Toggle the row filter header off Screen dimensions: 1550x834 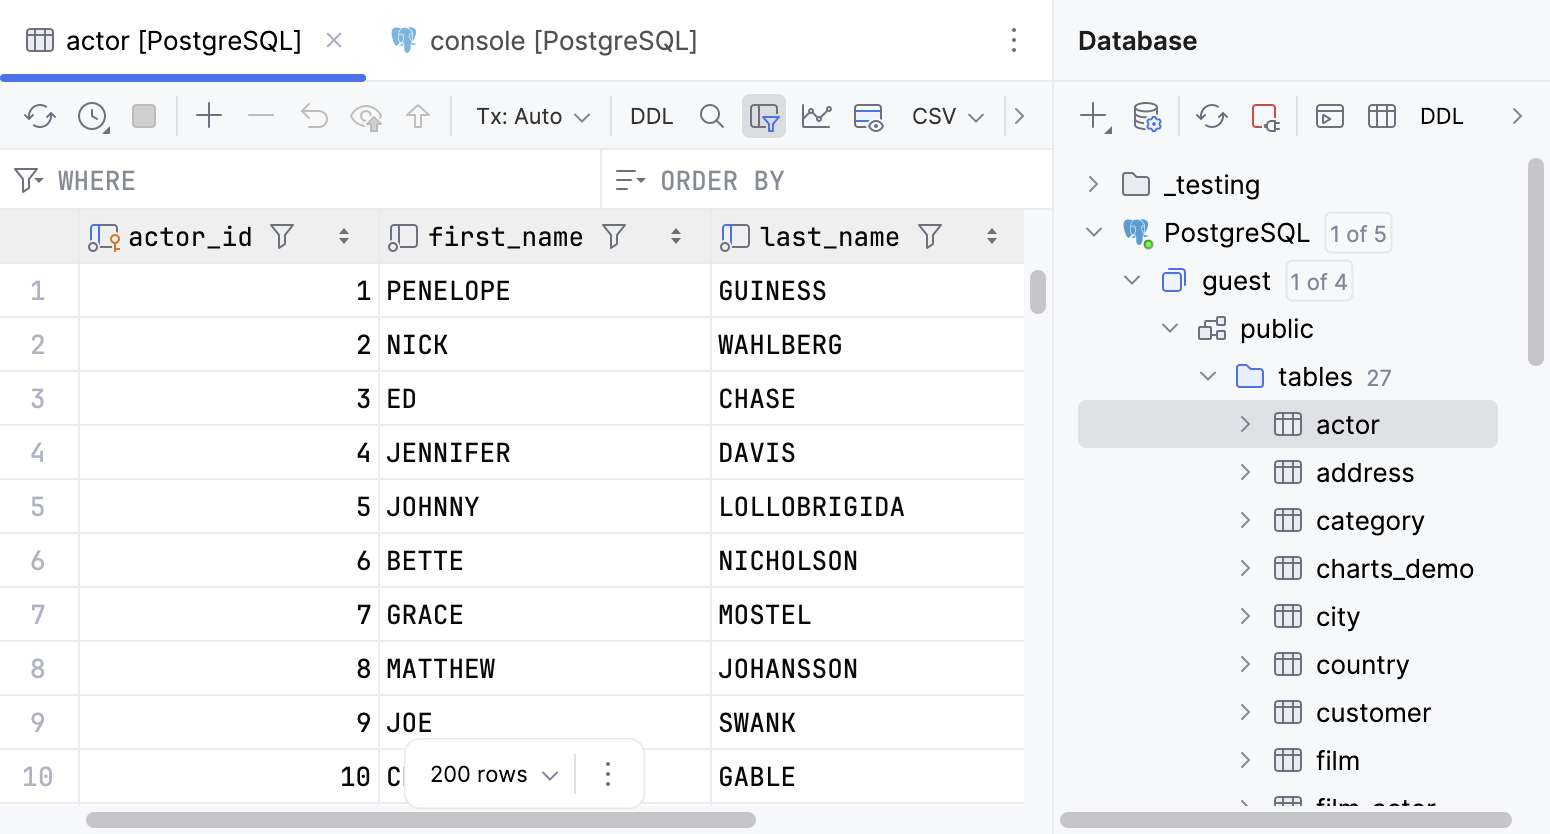[x=764, y=116]
